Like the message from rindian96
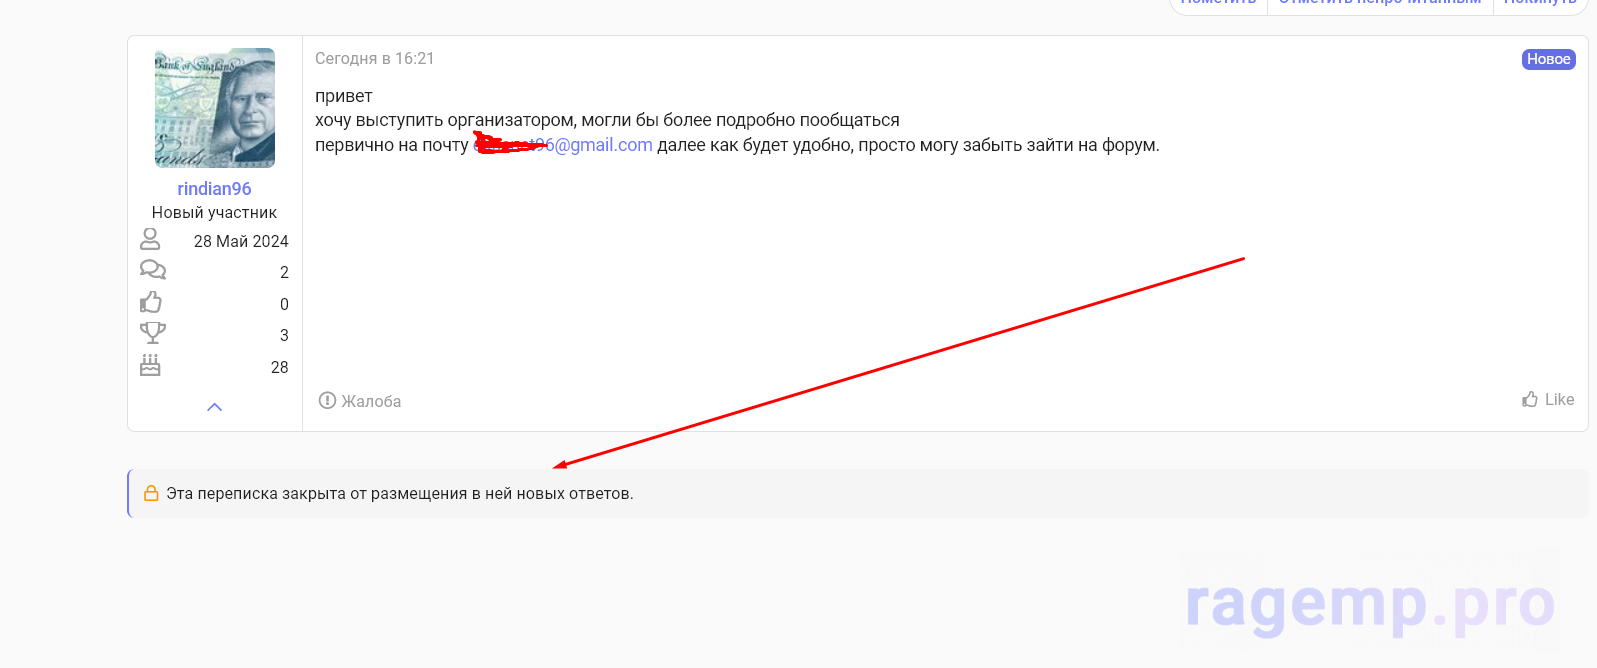The image size is (1597, 668). 1548,400
